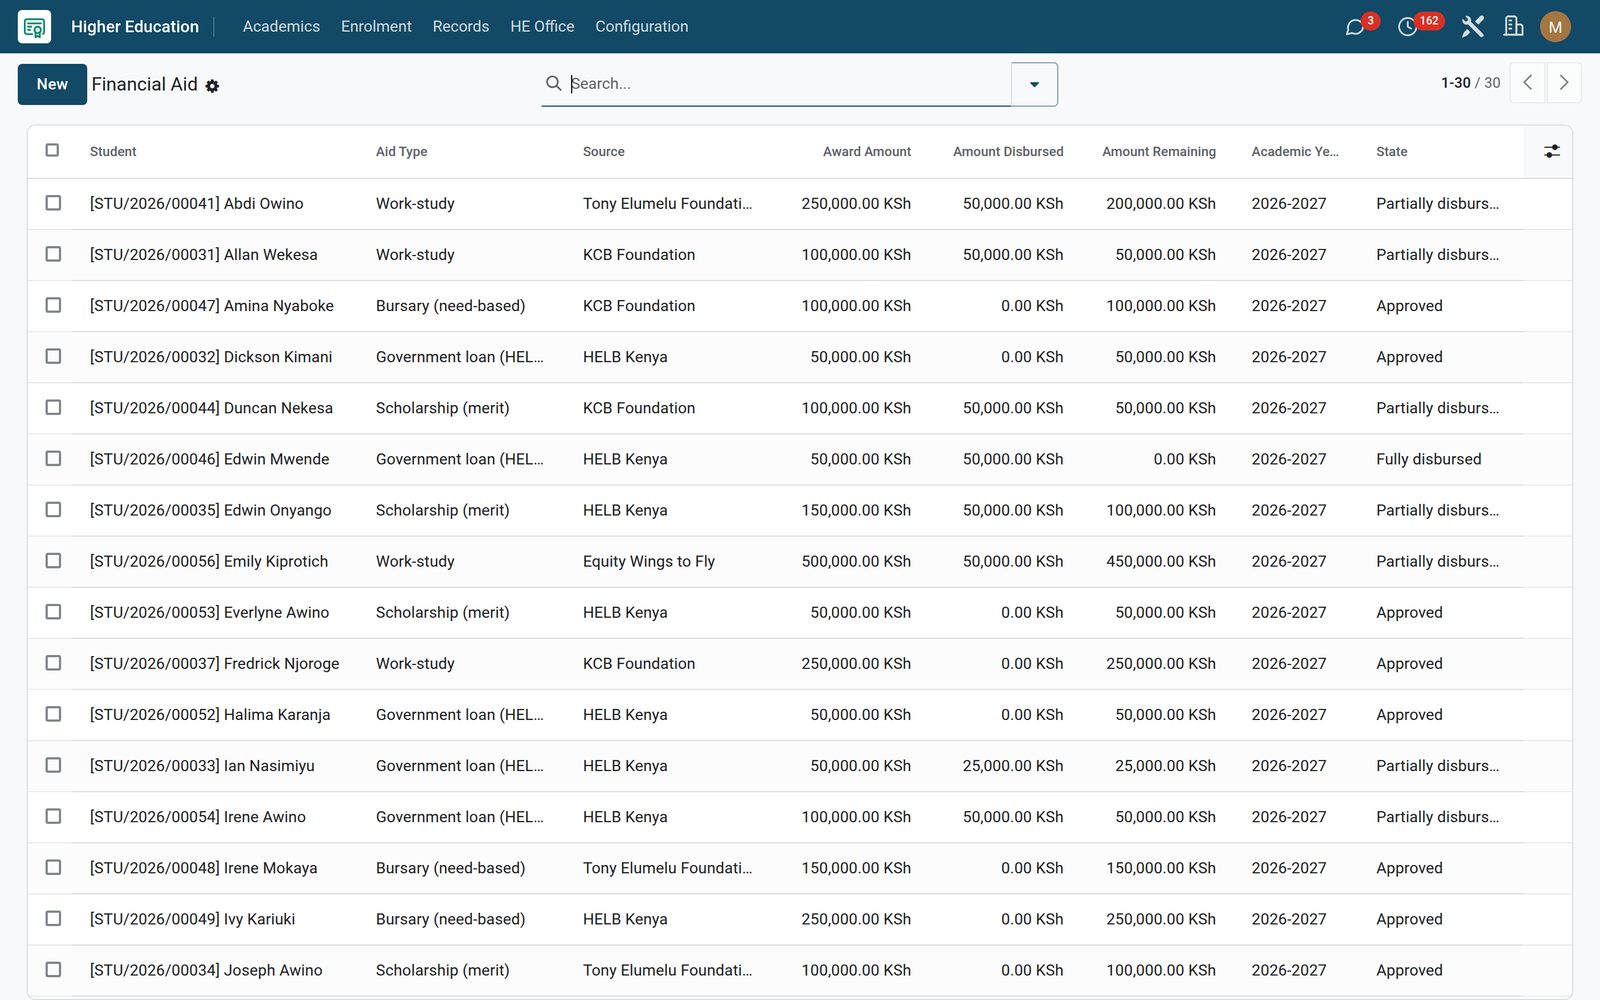Image resolution: width=1600 pixels, height=1000 pixels.
Task: Open the Configuration menu
Action: 642,27
